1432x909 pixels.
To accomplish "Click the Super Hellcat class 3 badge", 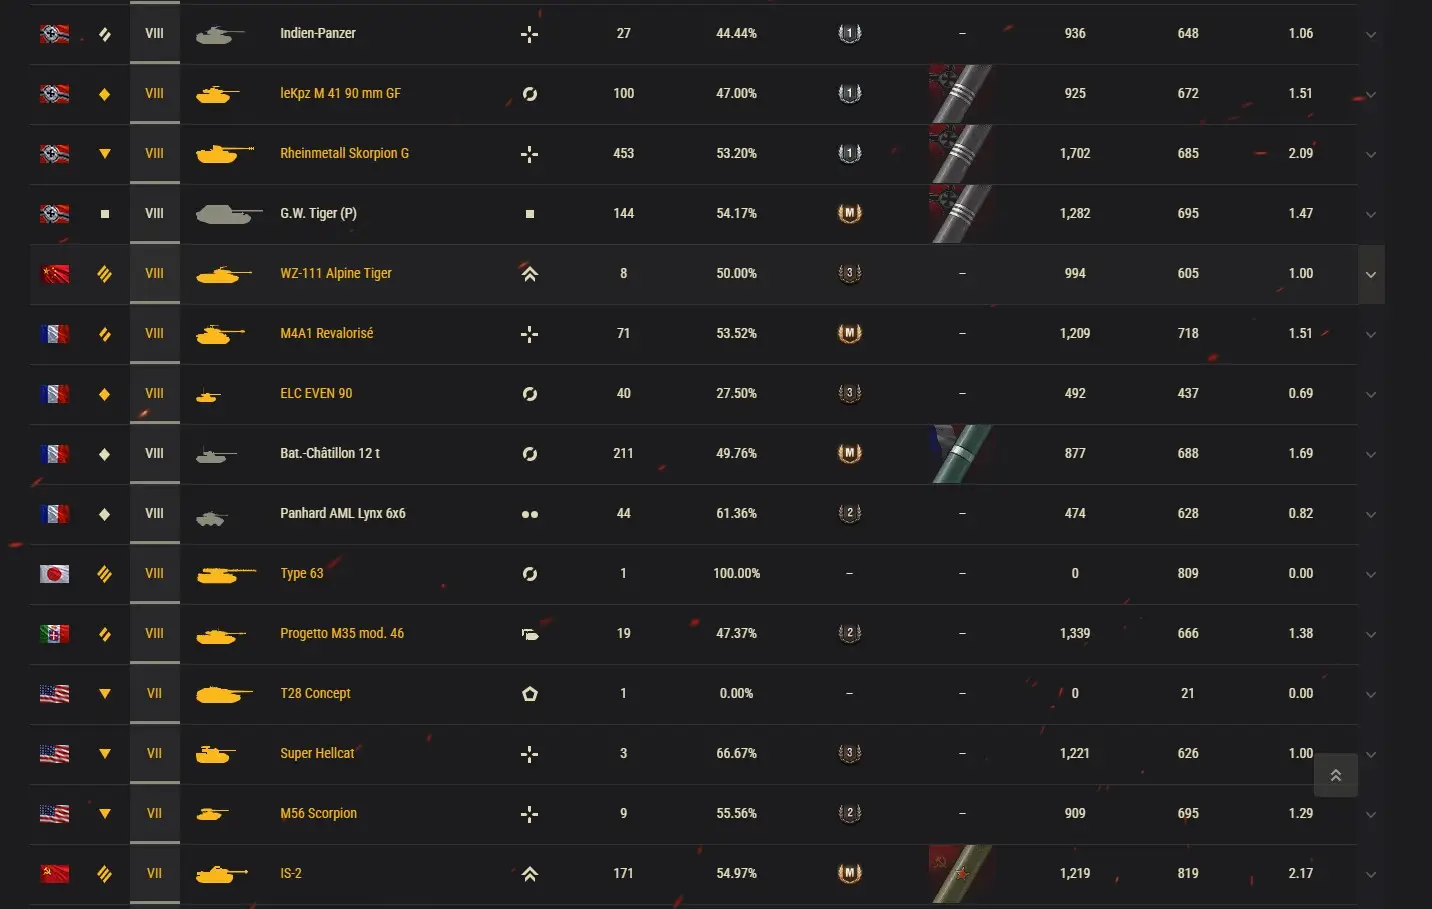I will [x=849, y=753].
